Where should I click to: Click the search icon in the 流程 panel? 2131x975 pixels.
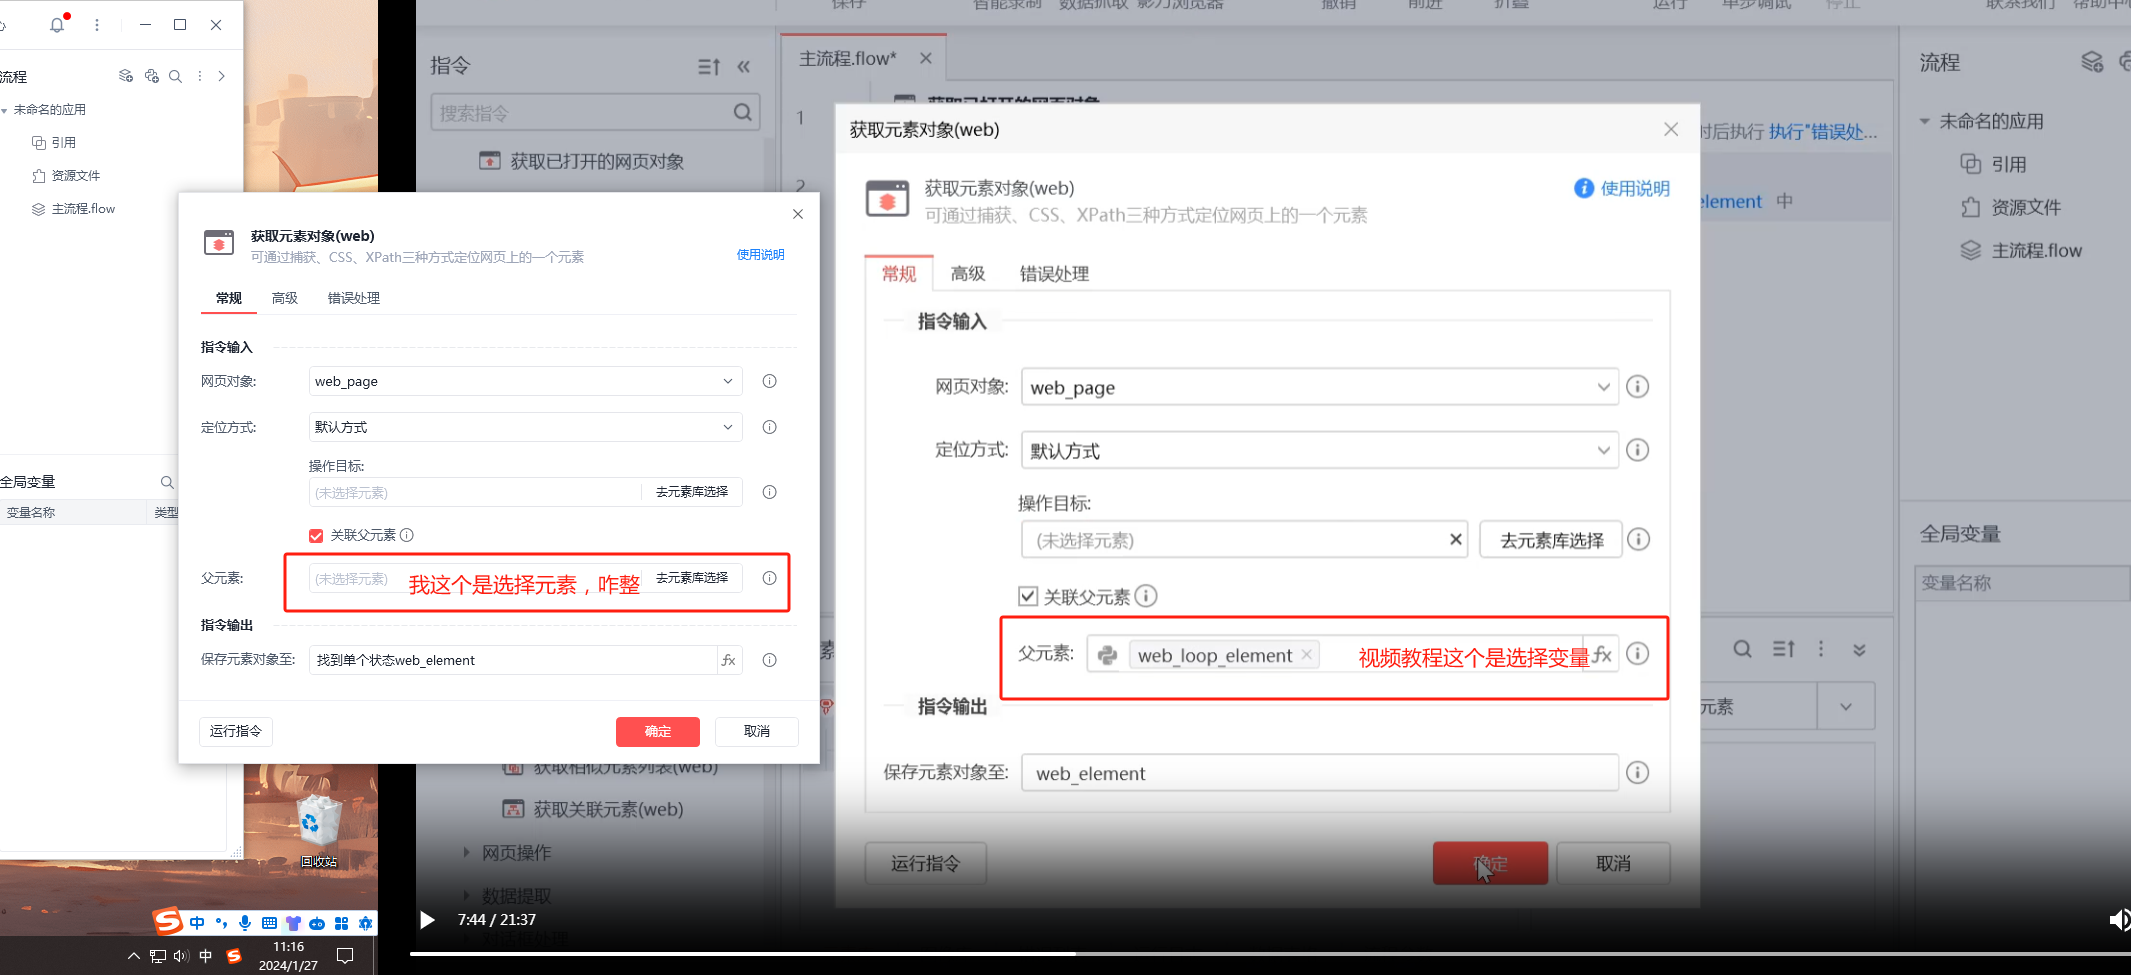coord(175,76)
